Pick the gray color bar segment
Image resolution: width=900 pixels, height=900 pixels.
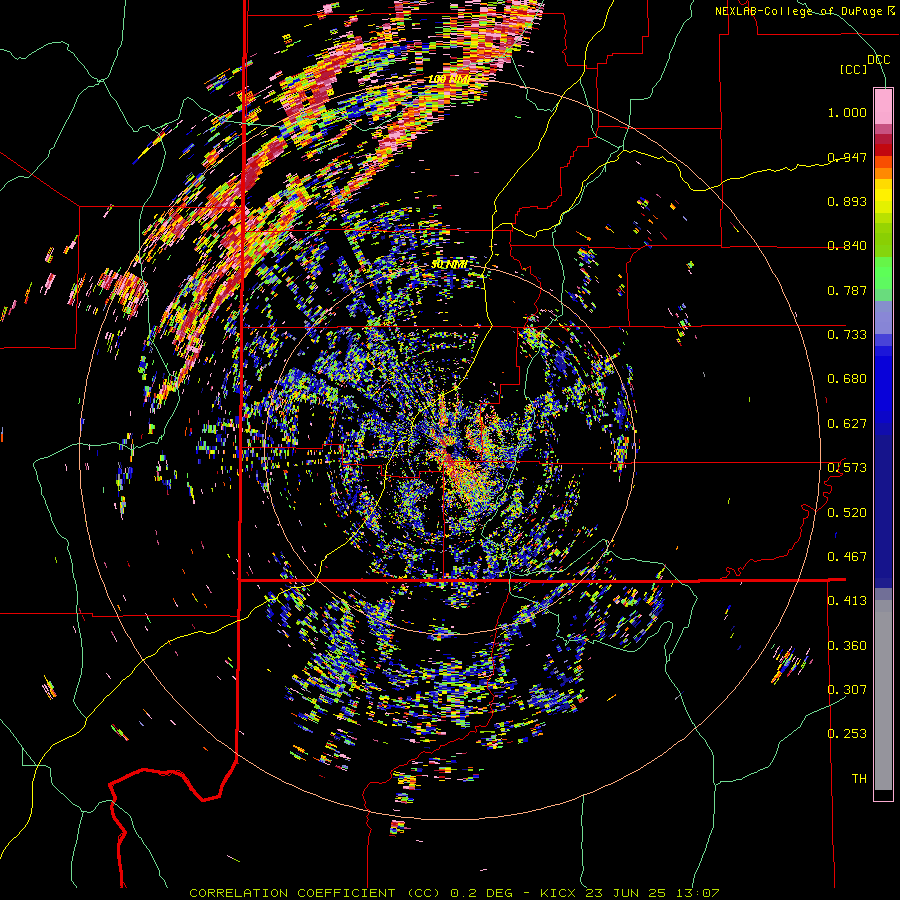[883, 695]
